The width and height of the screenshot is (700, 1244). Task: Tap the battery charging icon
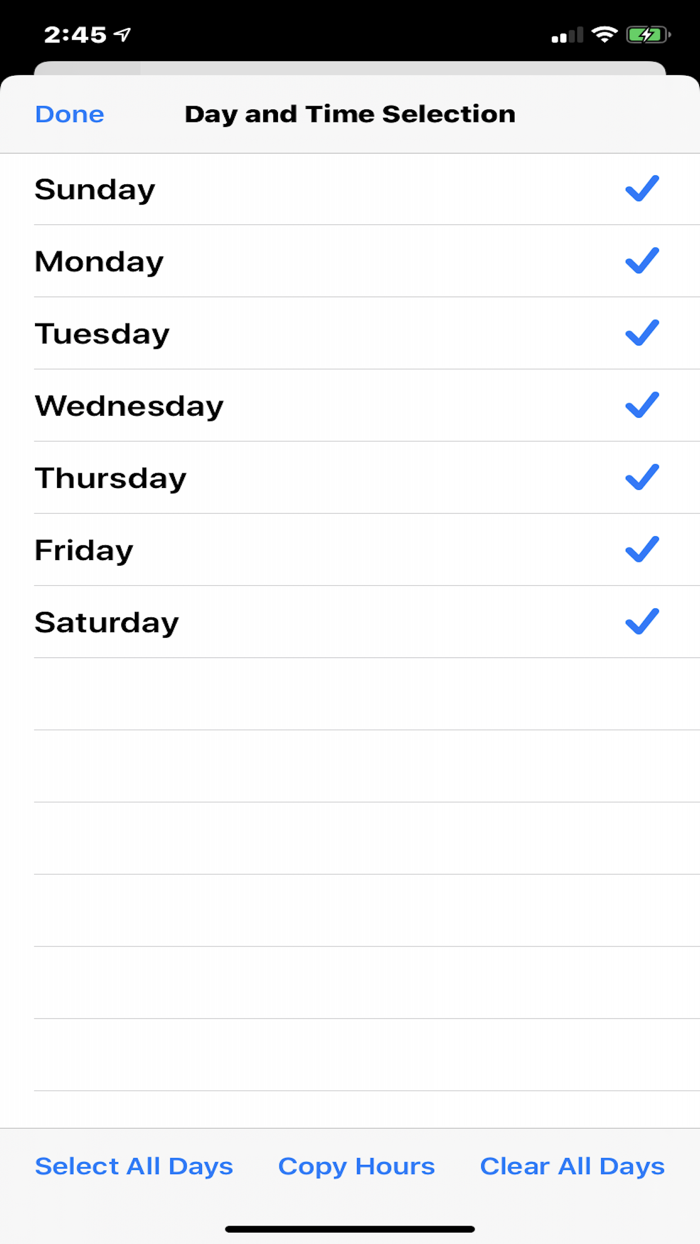click(x=648, y=35)
